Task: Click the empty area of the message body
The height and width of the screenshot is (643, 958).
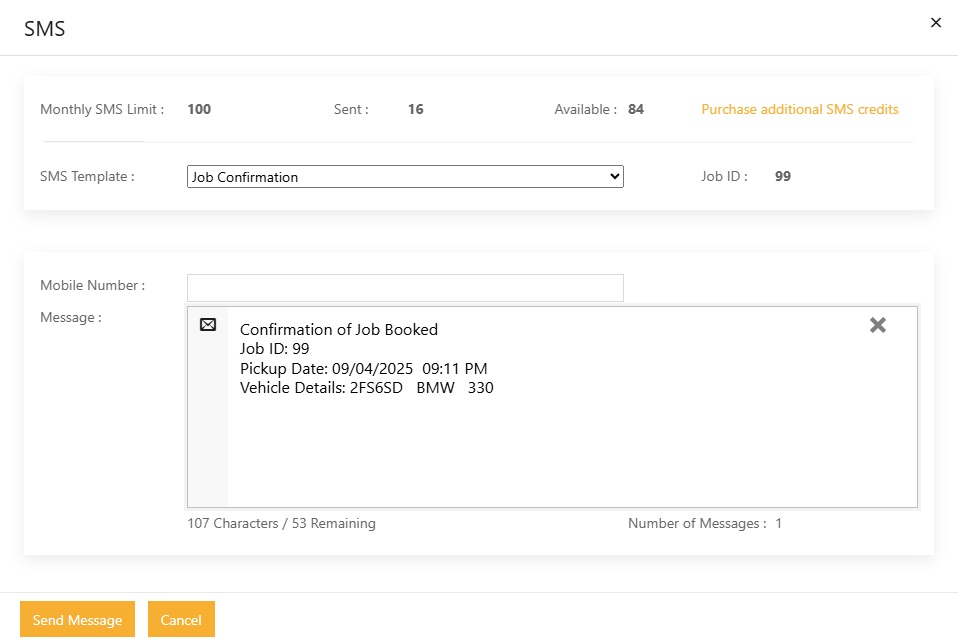Action: (570, 450)
